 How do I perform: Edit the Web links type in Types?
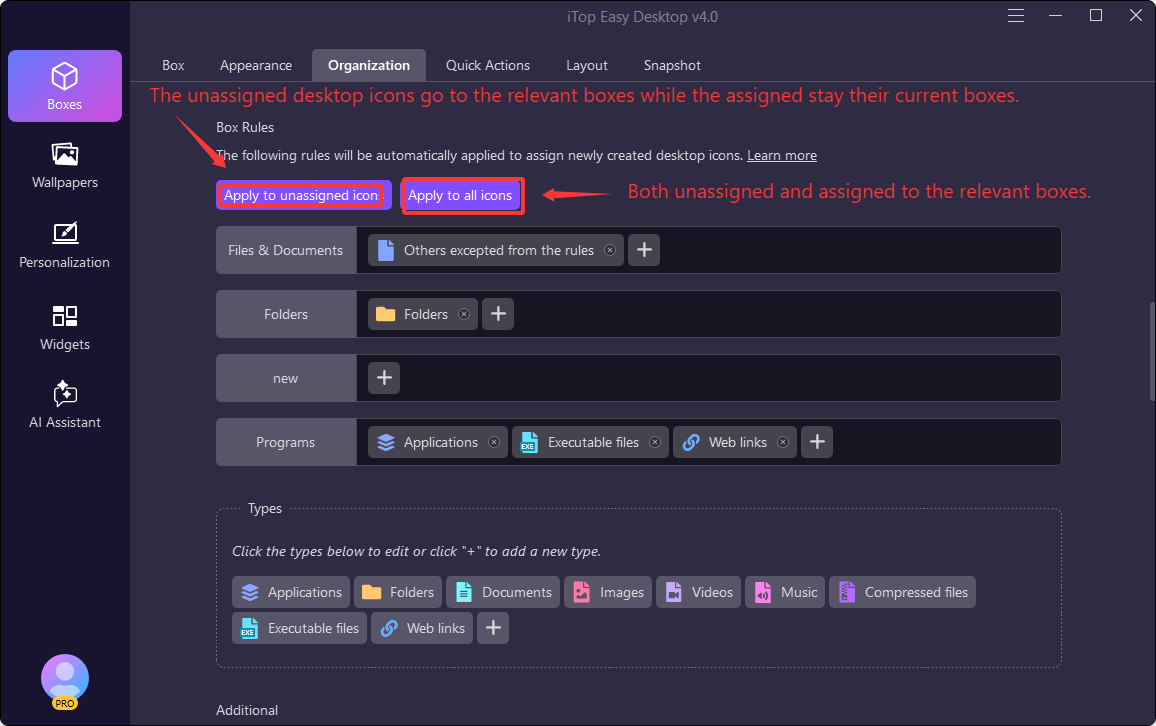pyautogui.click(x=422, y=628)
